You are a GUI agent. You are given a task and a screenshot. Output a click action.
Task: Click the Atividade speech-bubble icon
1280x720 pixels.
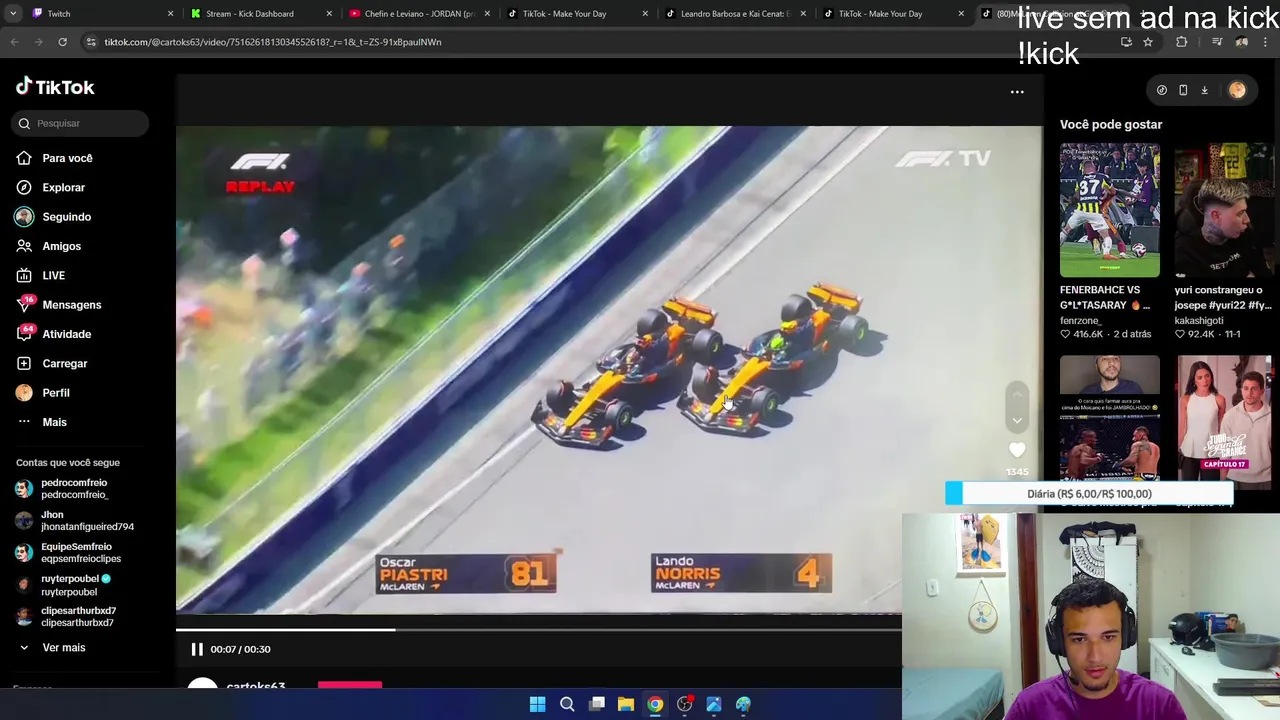[24, 334]
